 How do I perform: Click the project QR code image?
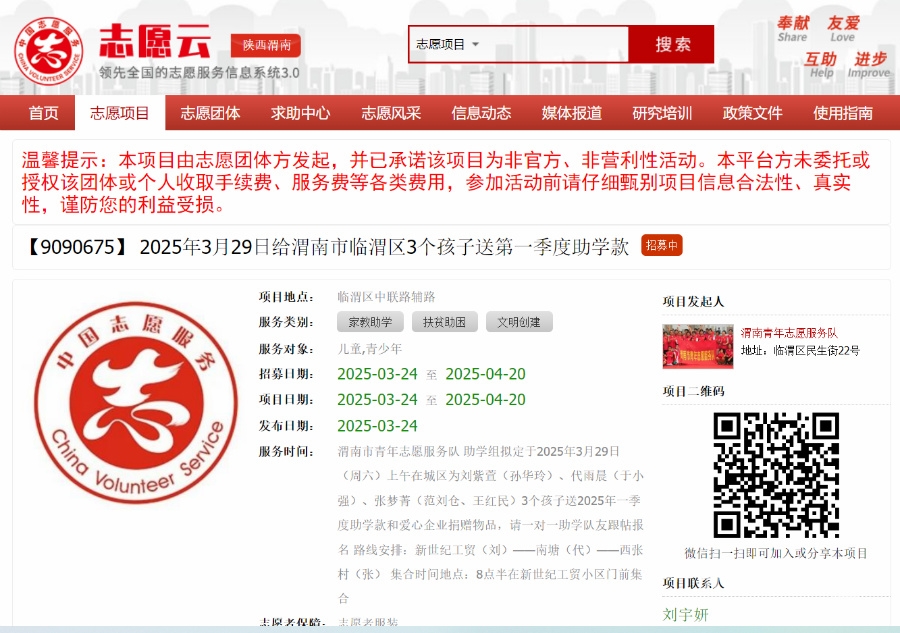pyautogui.click(x=775, y=475)
